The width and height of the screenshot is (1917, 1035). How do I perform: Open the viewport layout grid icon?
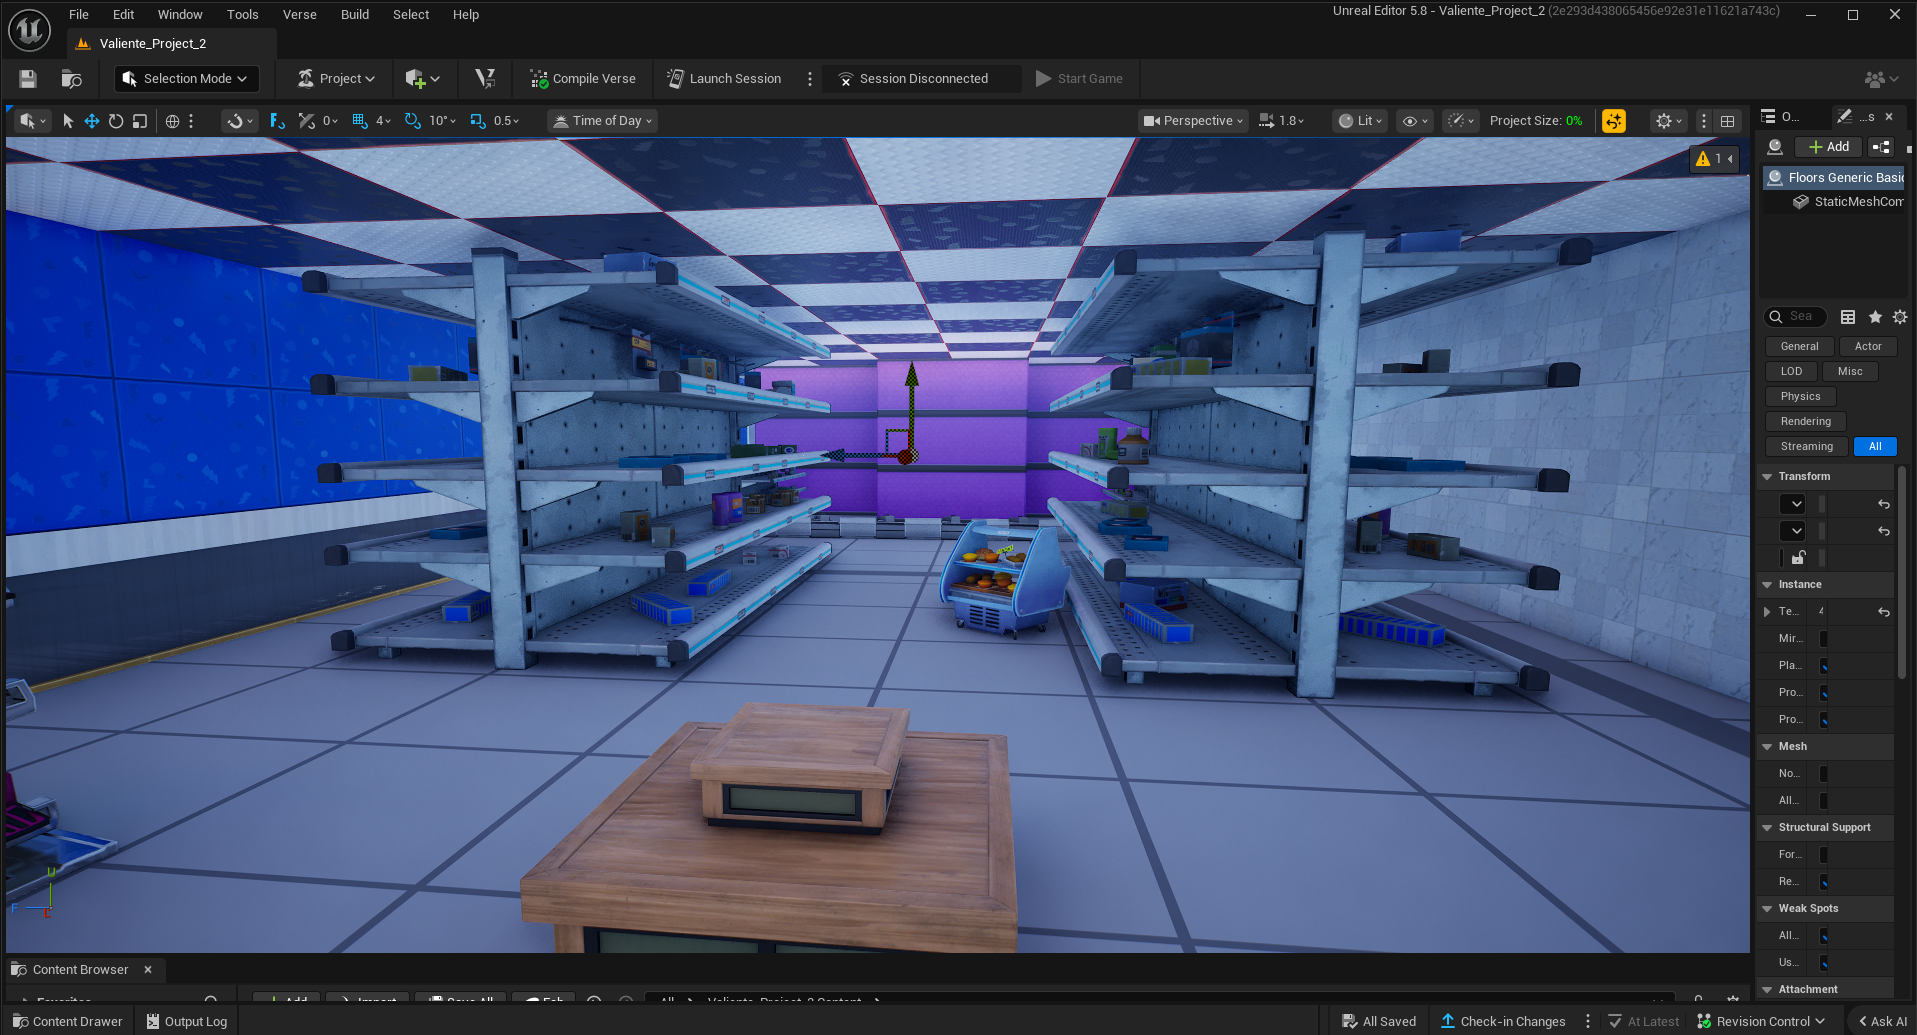tap(1727, 121)
